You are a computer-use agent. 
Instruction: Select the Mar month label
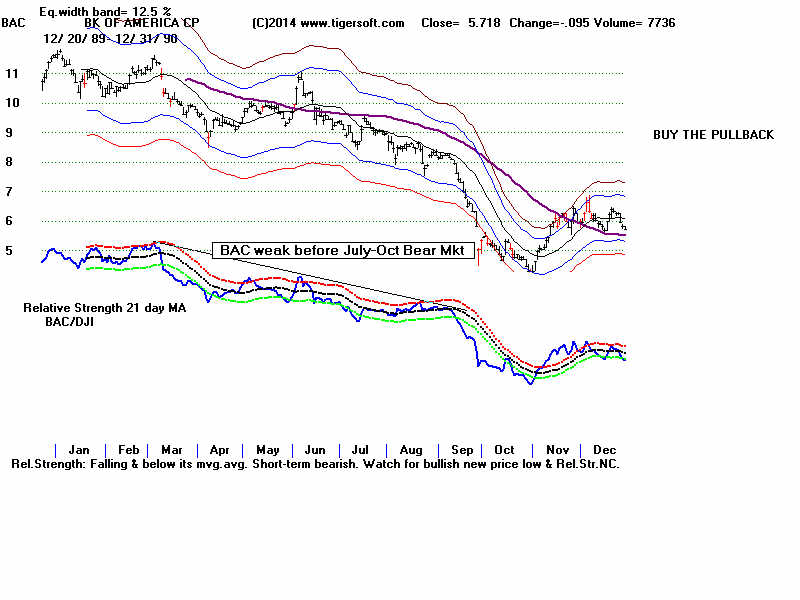(172, 450)
